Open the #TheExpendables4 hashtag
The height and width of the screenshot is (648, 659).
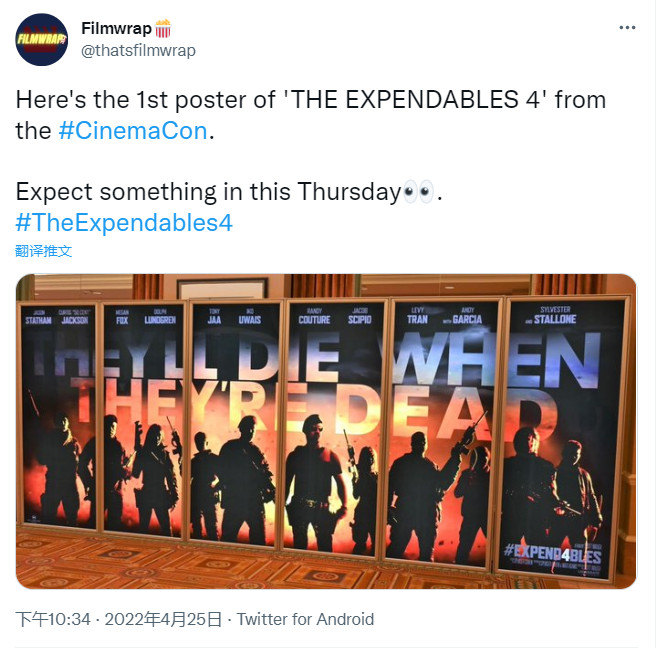pyautogui.click(x=124, y=222)
